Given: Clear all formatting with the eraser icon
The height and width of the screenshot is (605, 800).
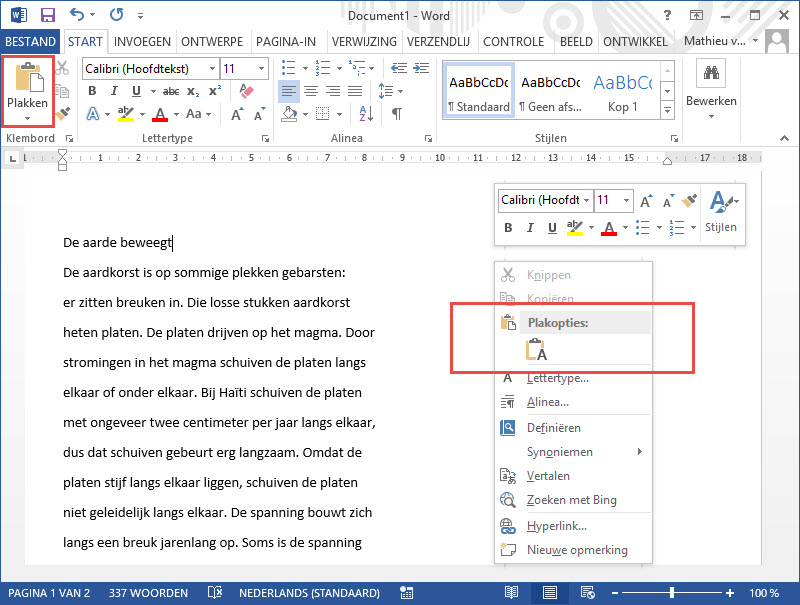Looking at the screenshot, I should pos(246,91).
